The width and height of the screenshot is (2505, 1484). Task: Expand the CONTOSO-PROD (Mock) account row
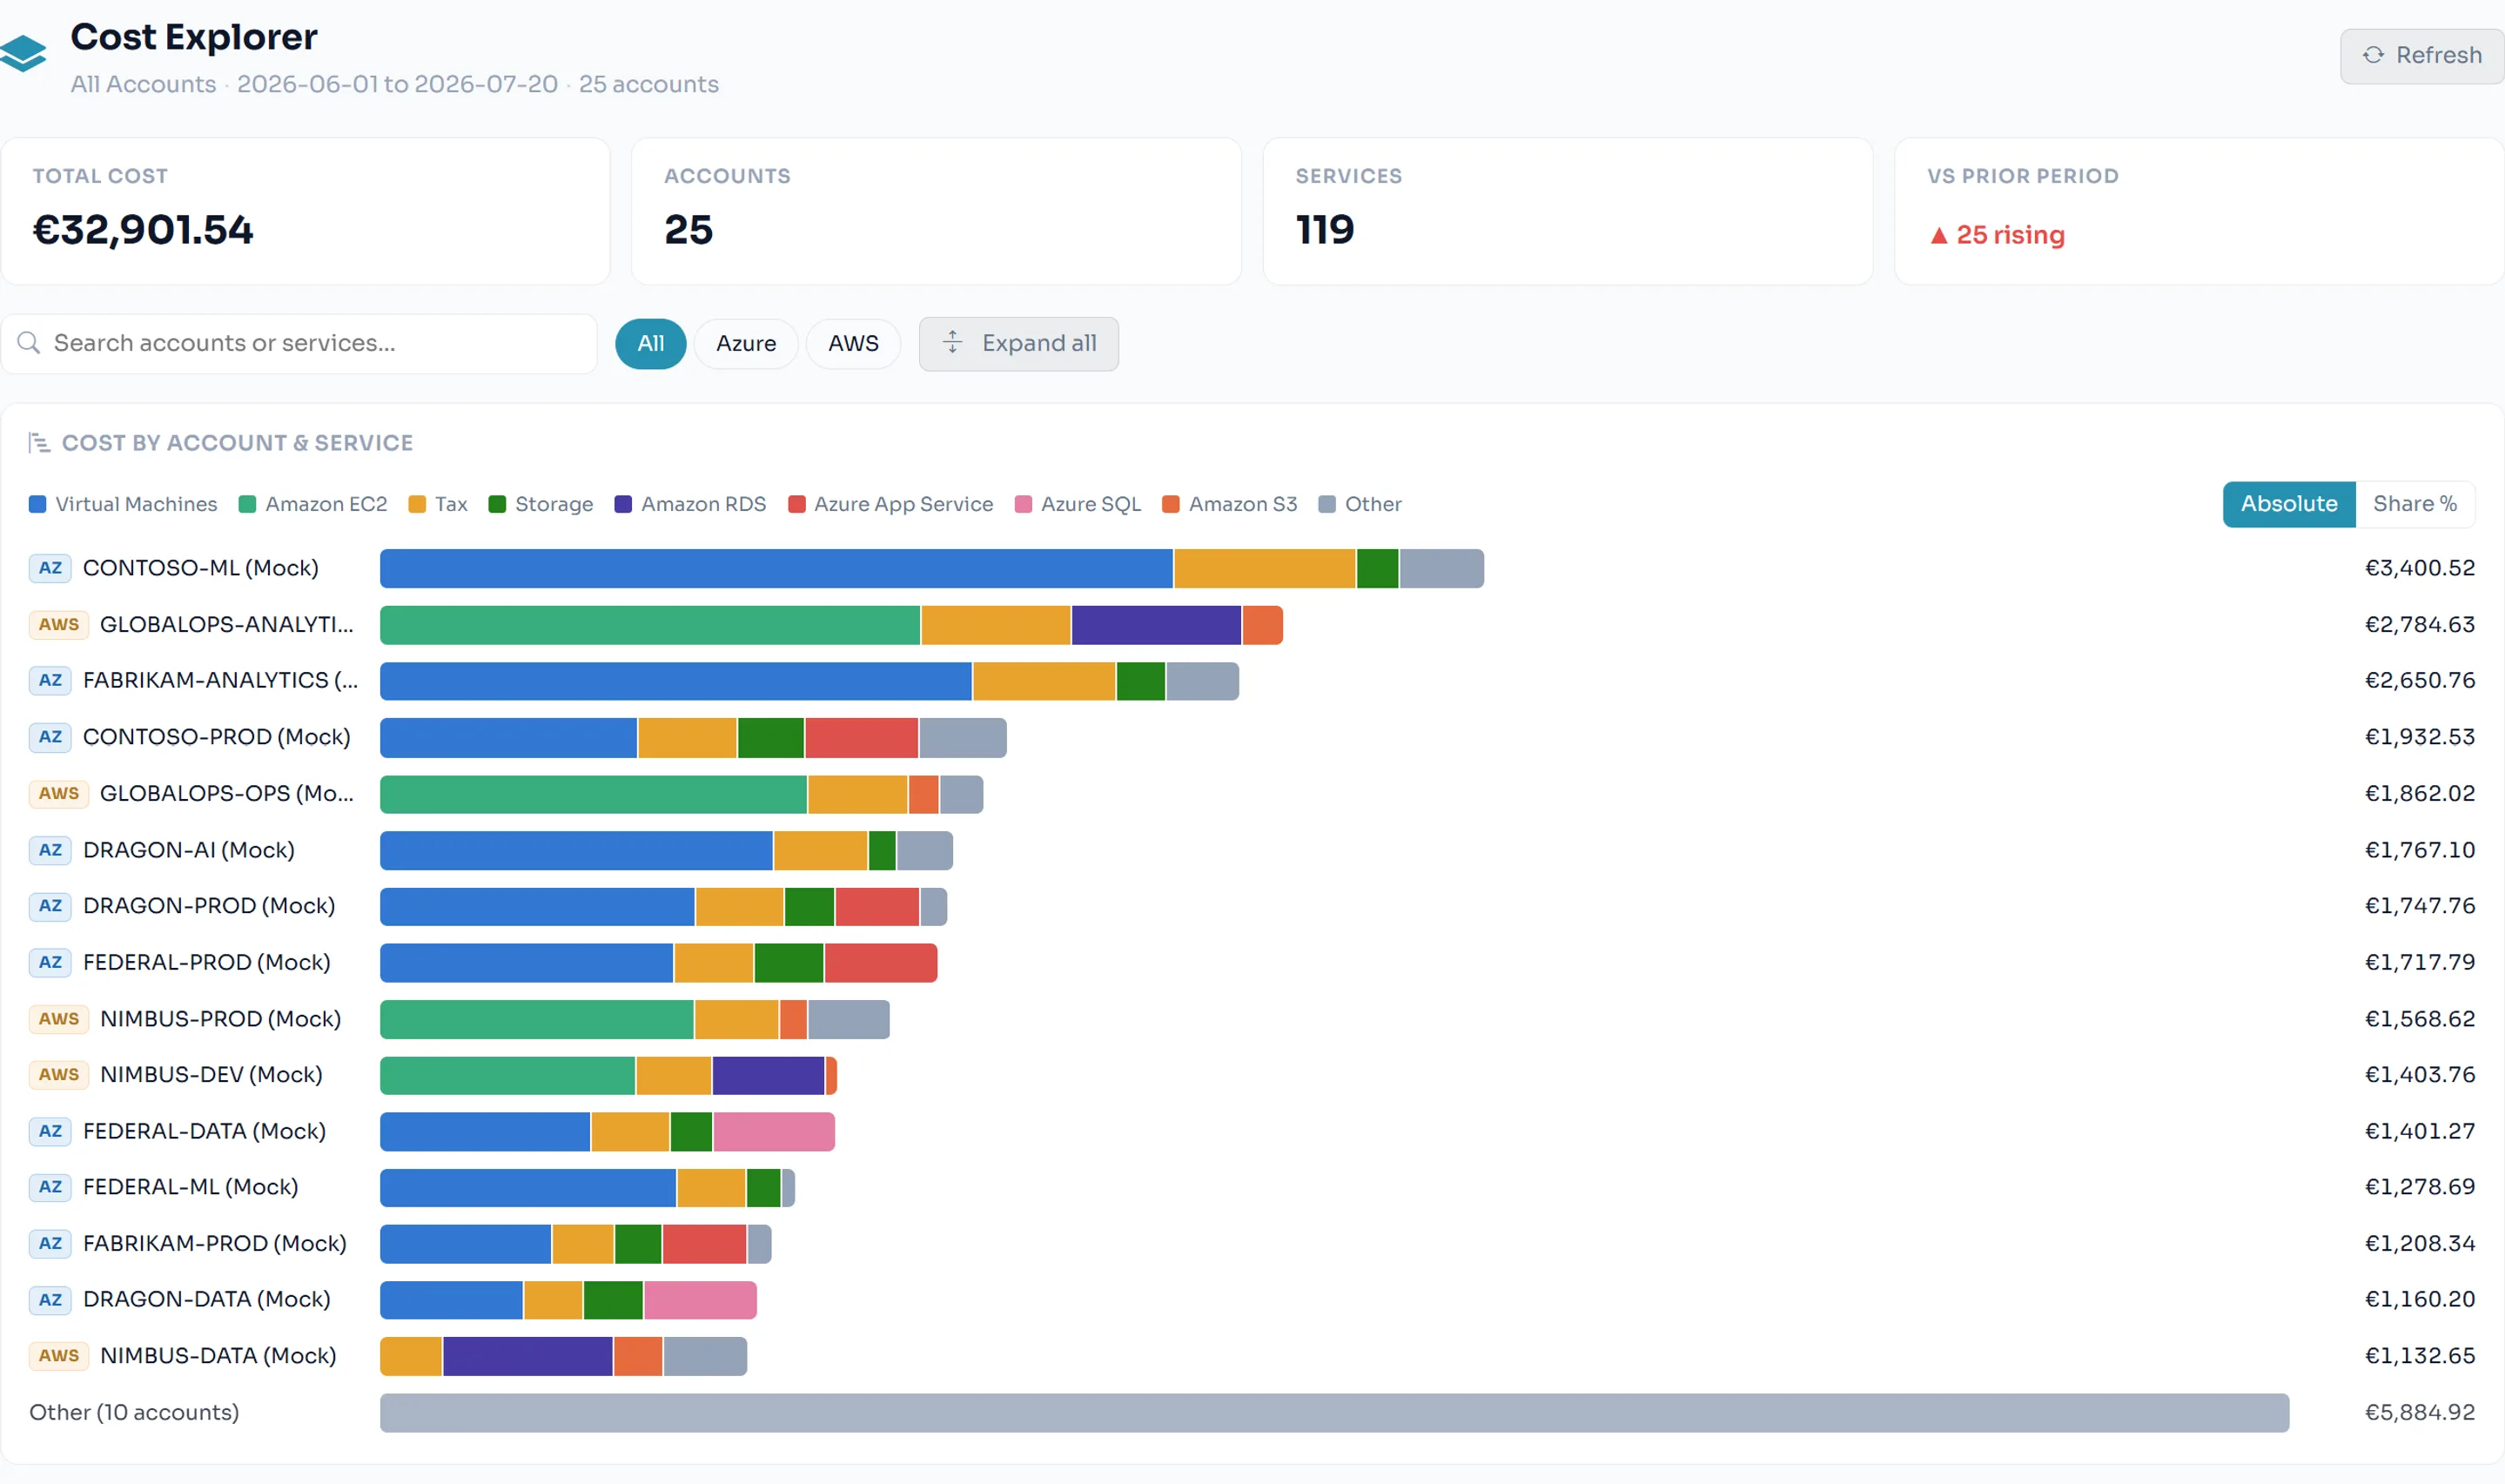[x=1252, y=737]
